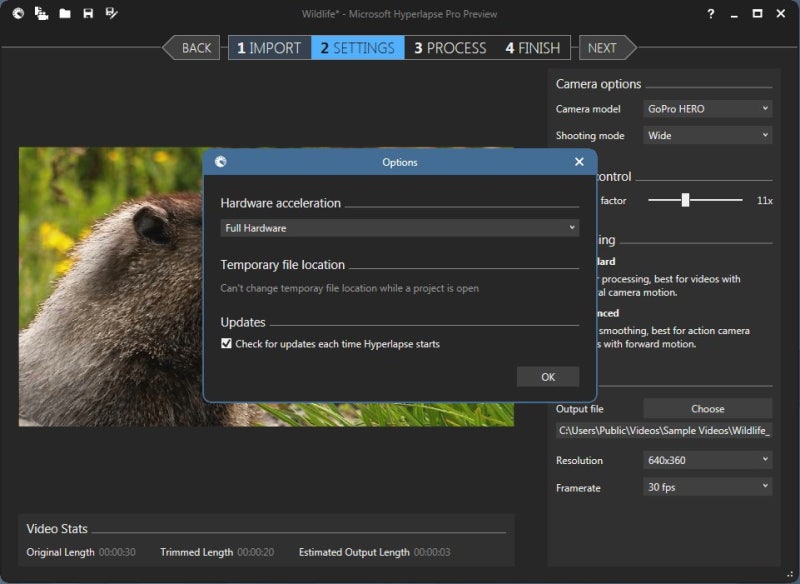Switch to the 3 PROCESS tab
800x584 pixels.
click(449, 47)
